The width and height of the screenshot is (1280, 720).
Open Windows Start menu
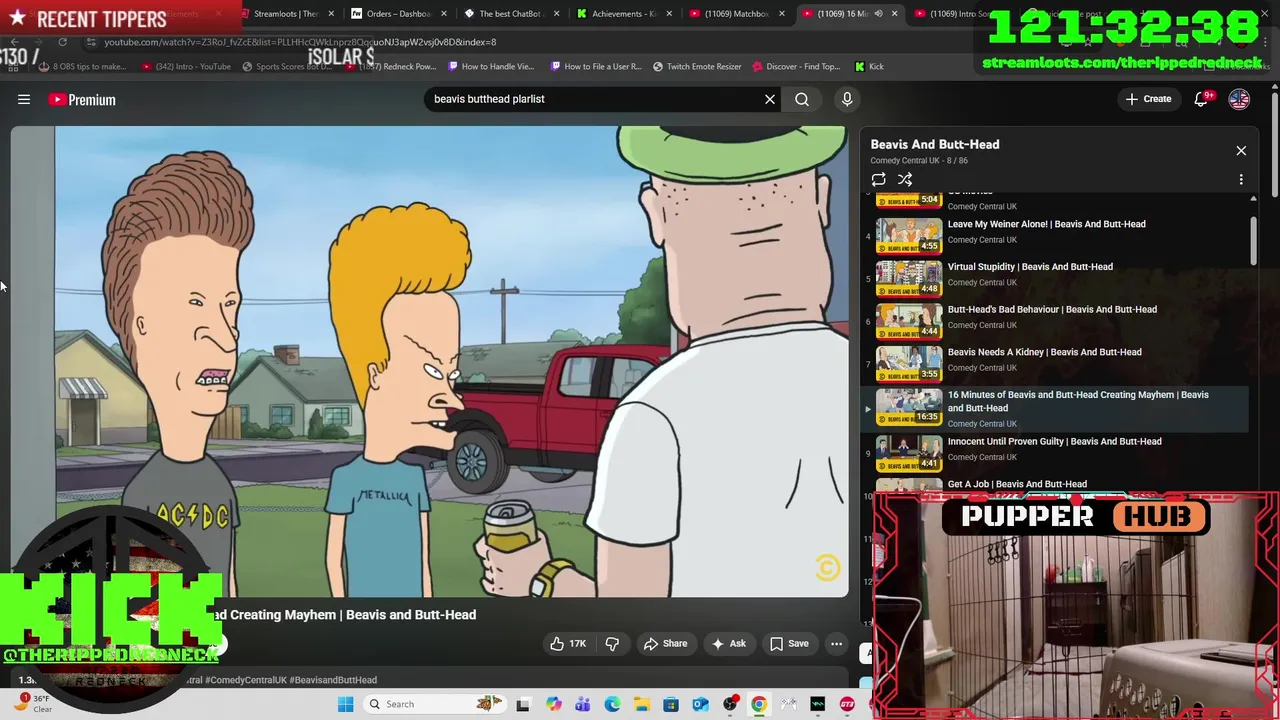click(x=345, y=704)
